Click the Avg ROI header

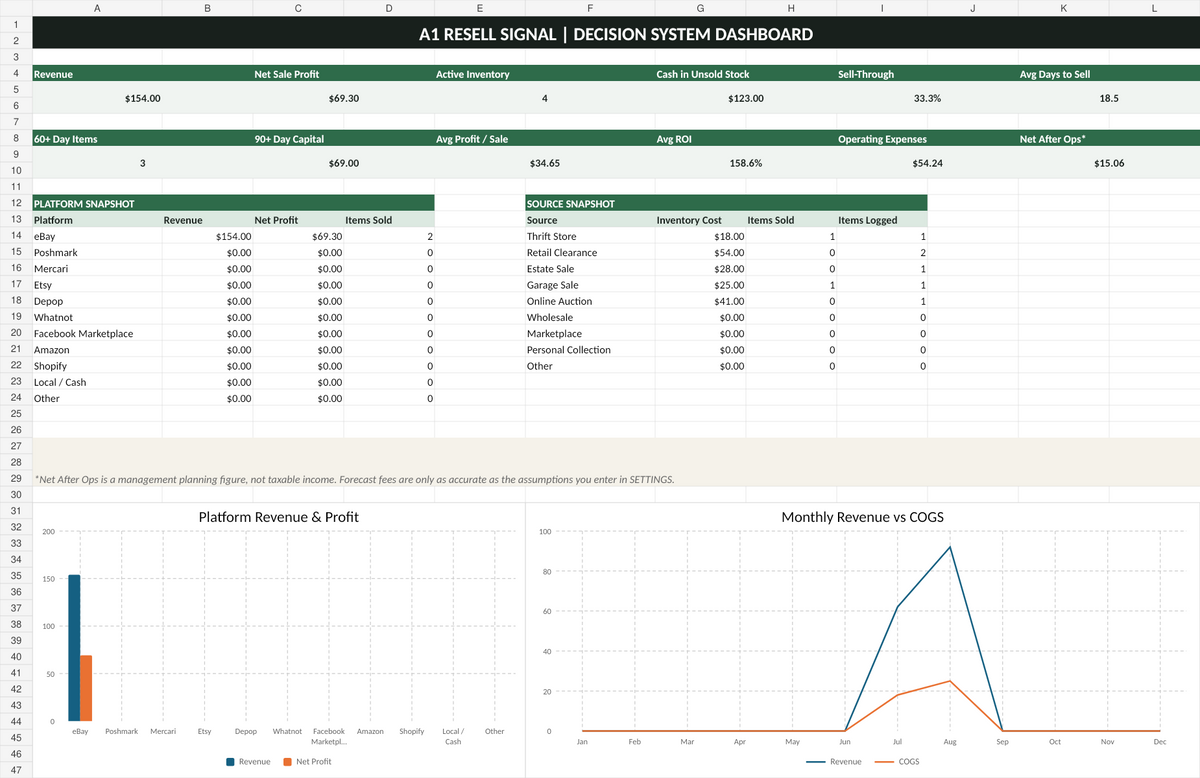pos(745,138)
